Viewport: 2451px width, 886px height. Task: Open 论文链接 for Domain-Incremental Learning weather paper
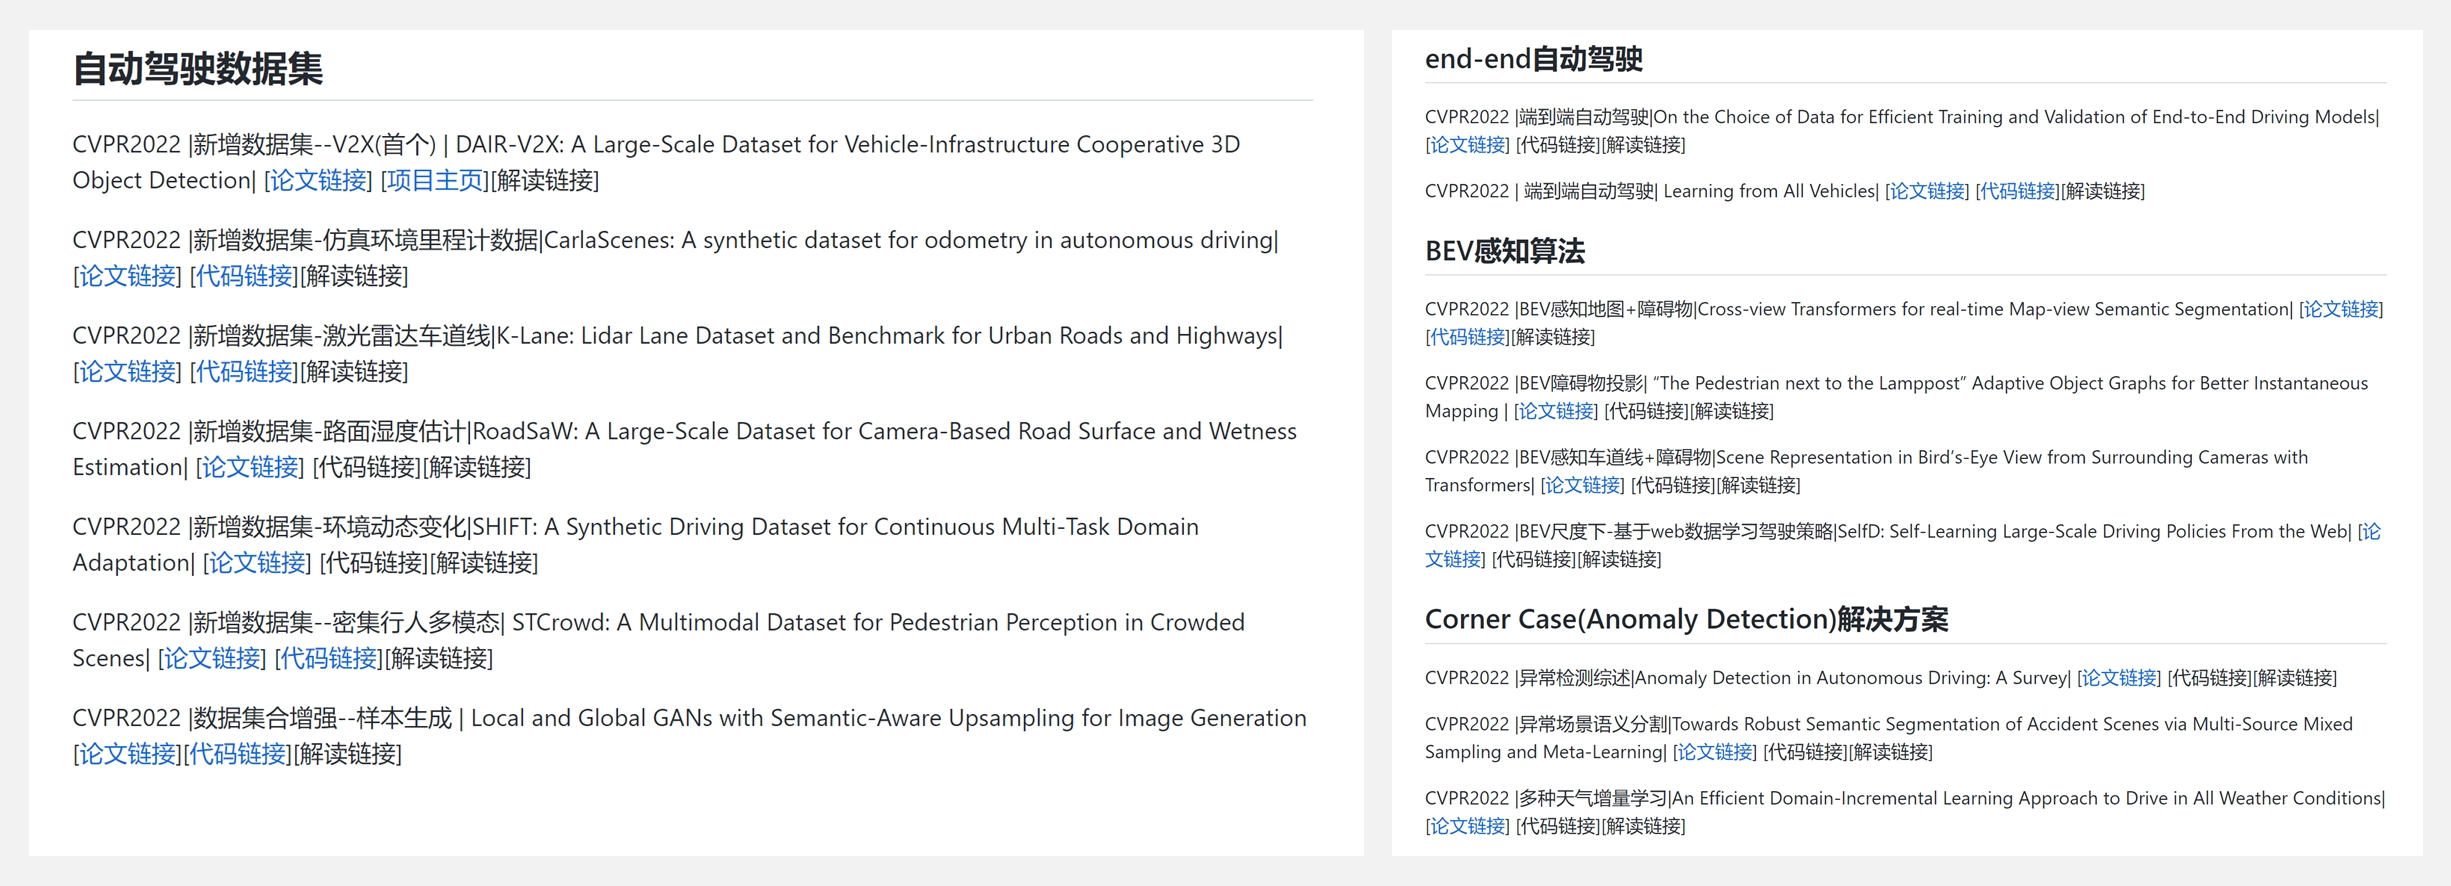[1467, 826]
